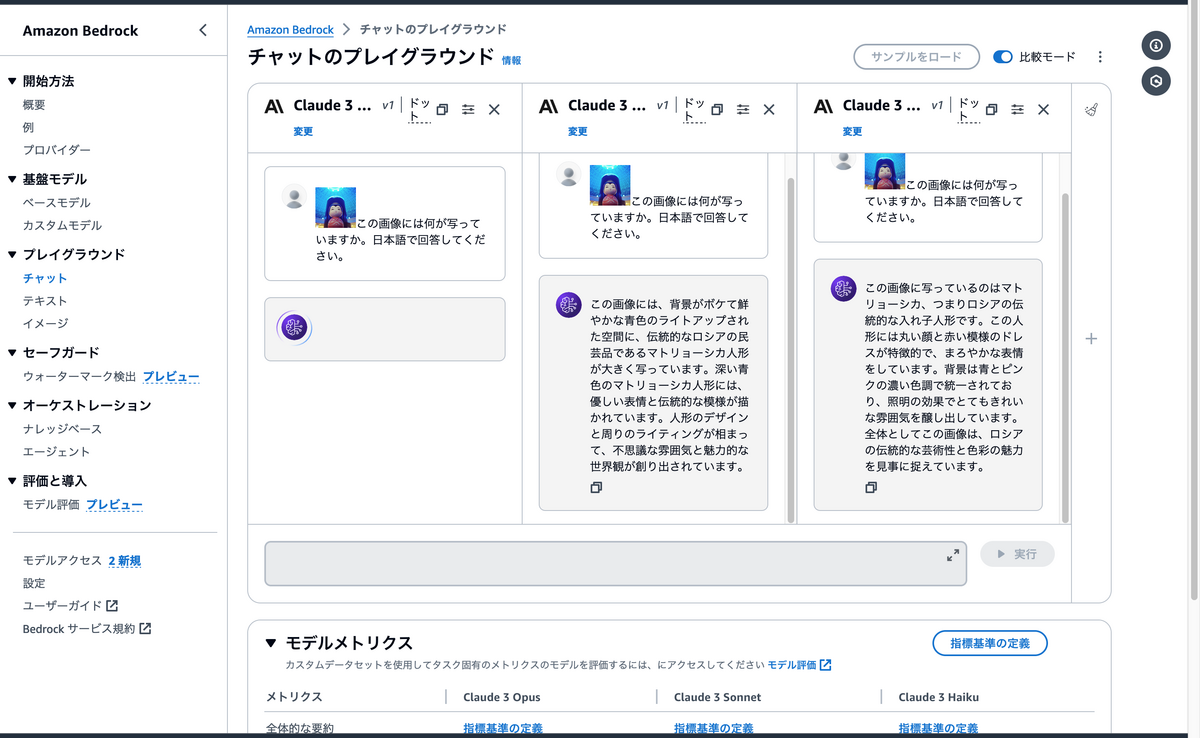Collapse the 開始方法 section
Image resolution: width=1200 pixels, height=738 pixels.
click(12, 81)
